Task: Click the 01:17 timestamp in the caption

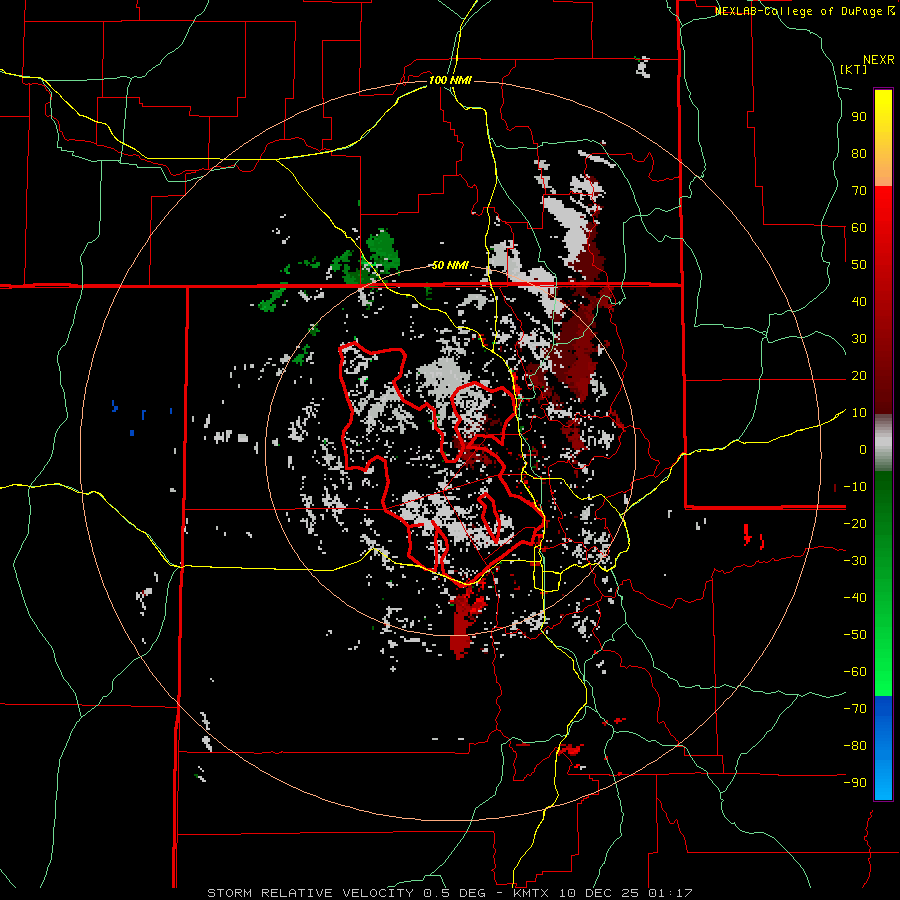Action: tap(674, 892)
